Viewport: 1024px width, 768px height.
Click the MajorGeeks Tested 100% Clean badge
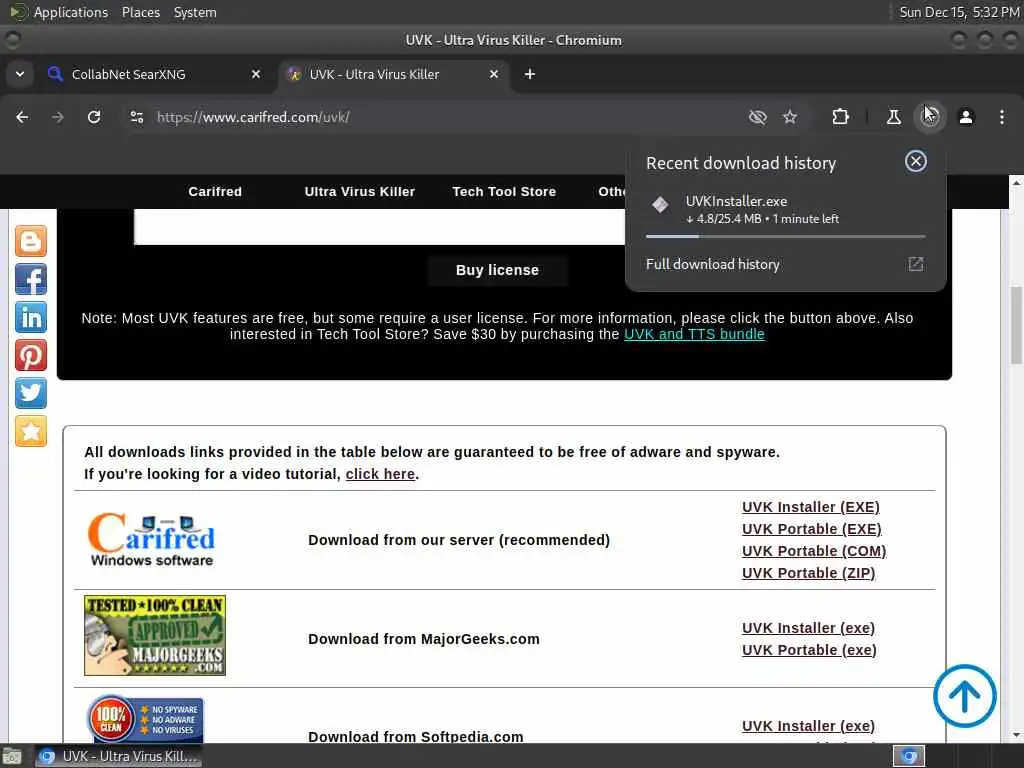tap(155, 635)
